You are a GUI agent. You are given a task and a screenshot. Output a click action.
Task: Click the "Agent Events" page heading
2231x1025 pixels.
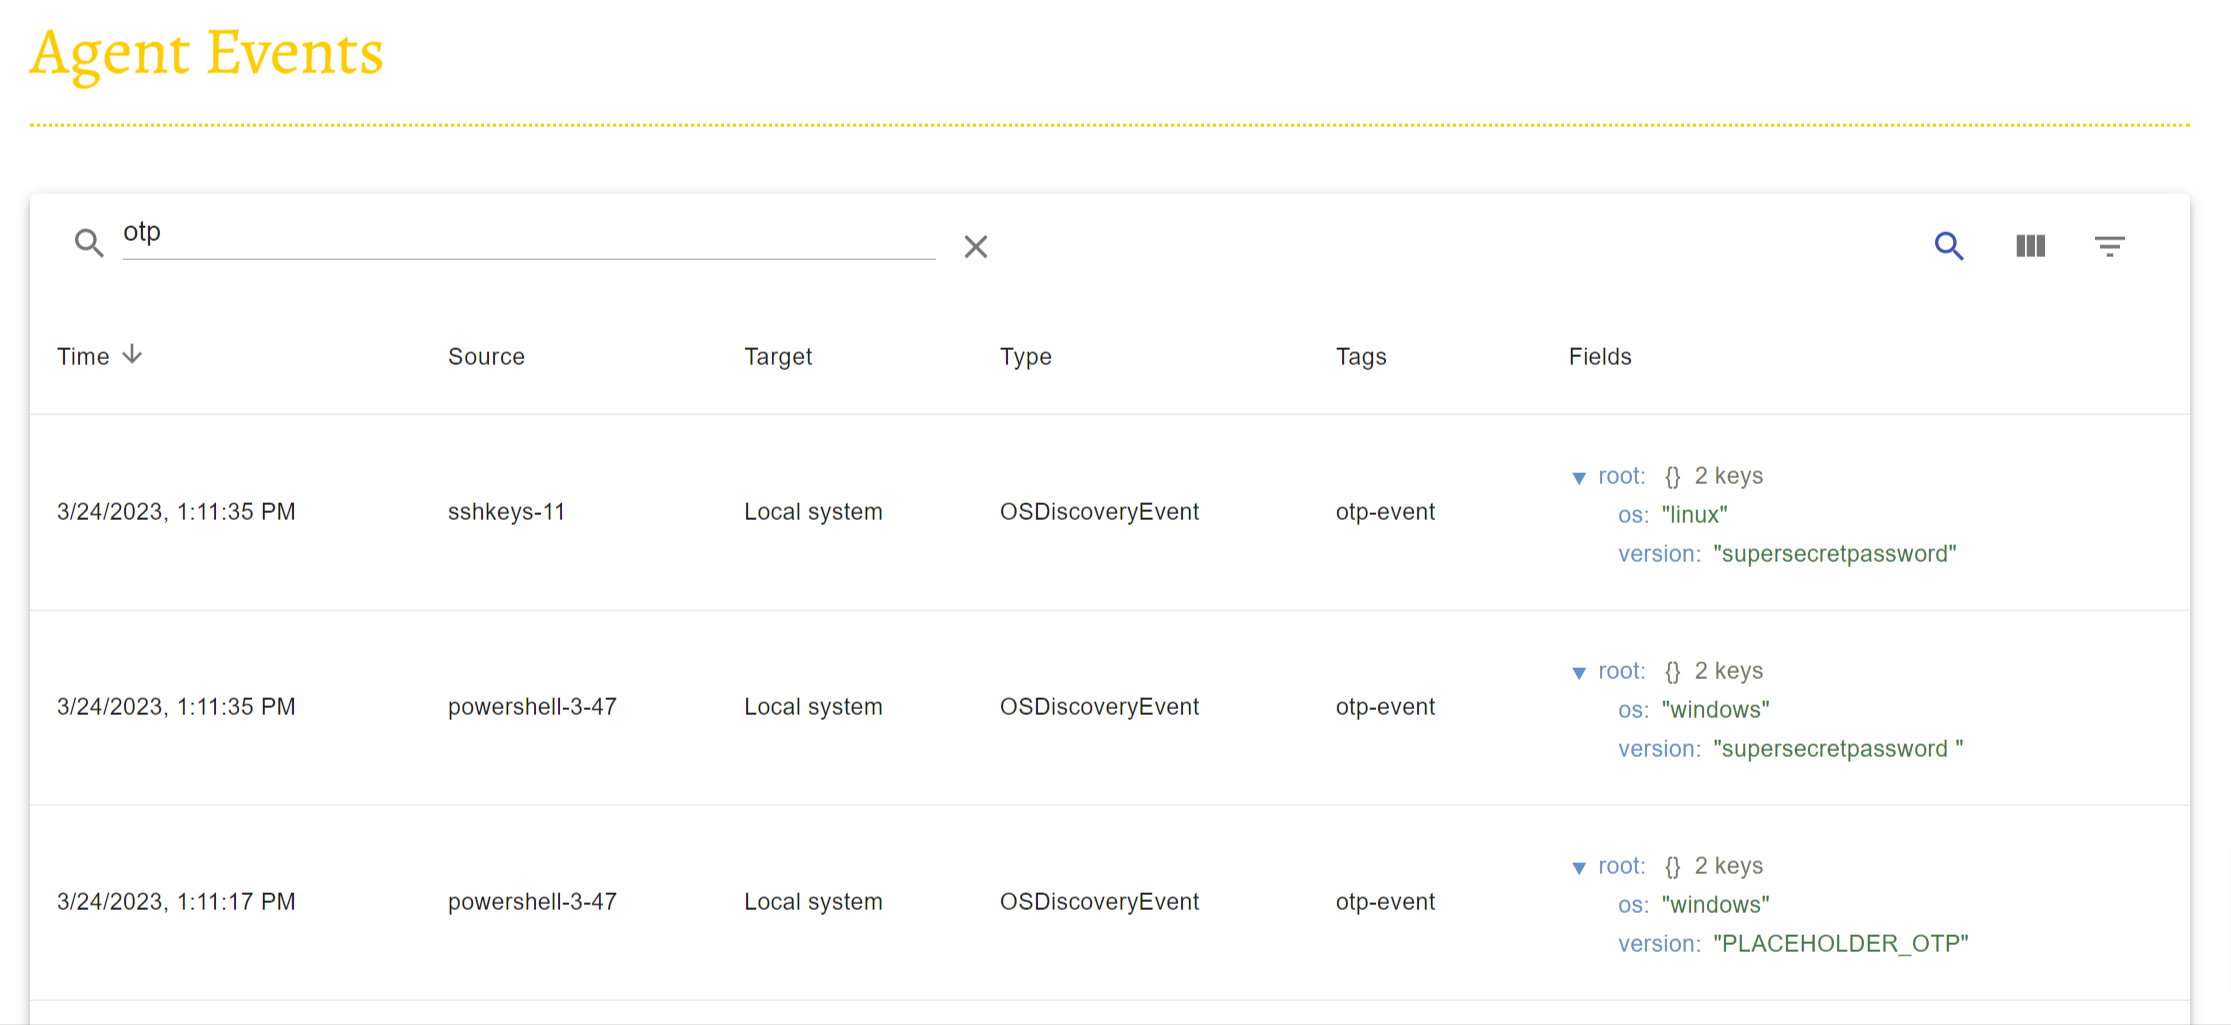206,54
